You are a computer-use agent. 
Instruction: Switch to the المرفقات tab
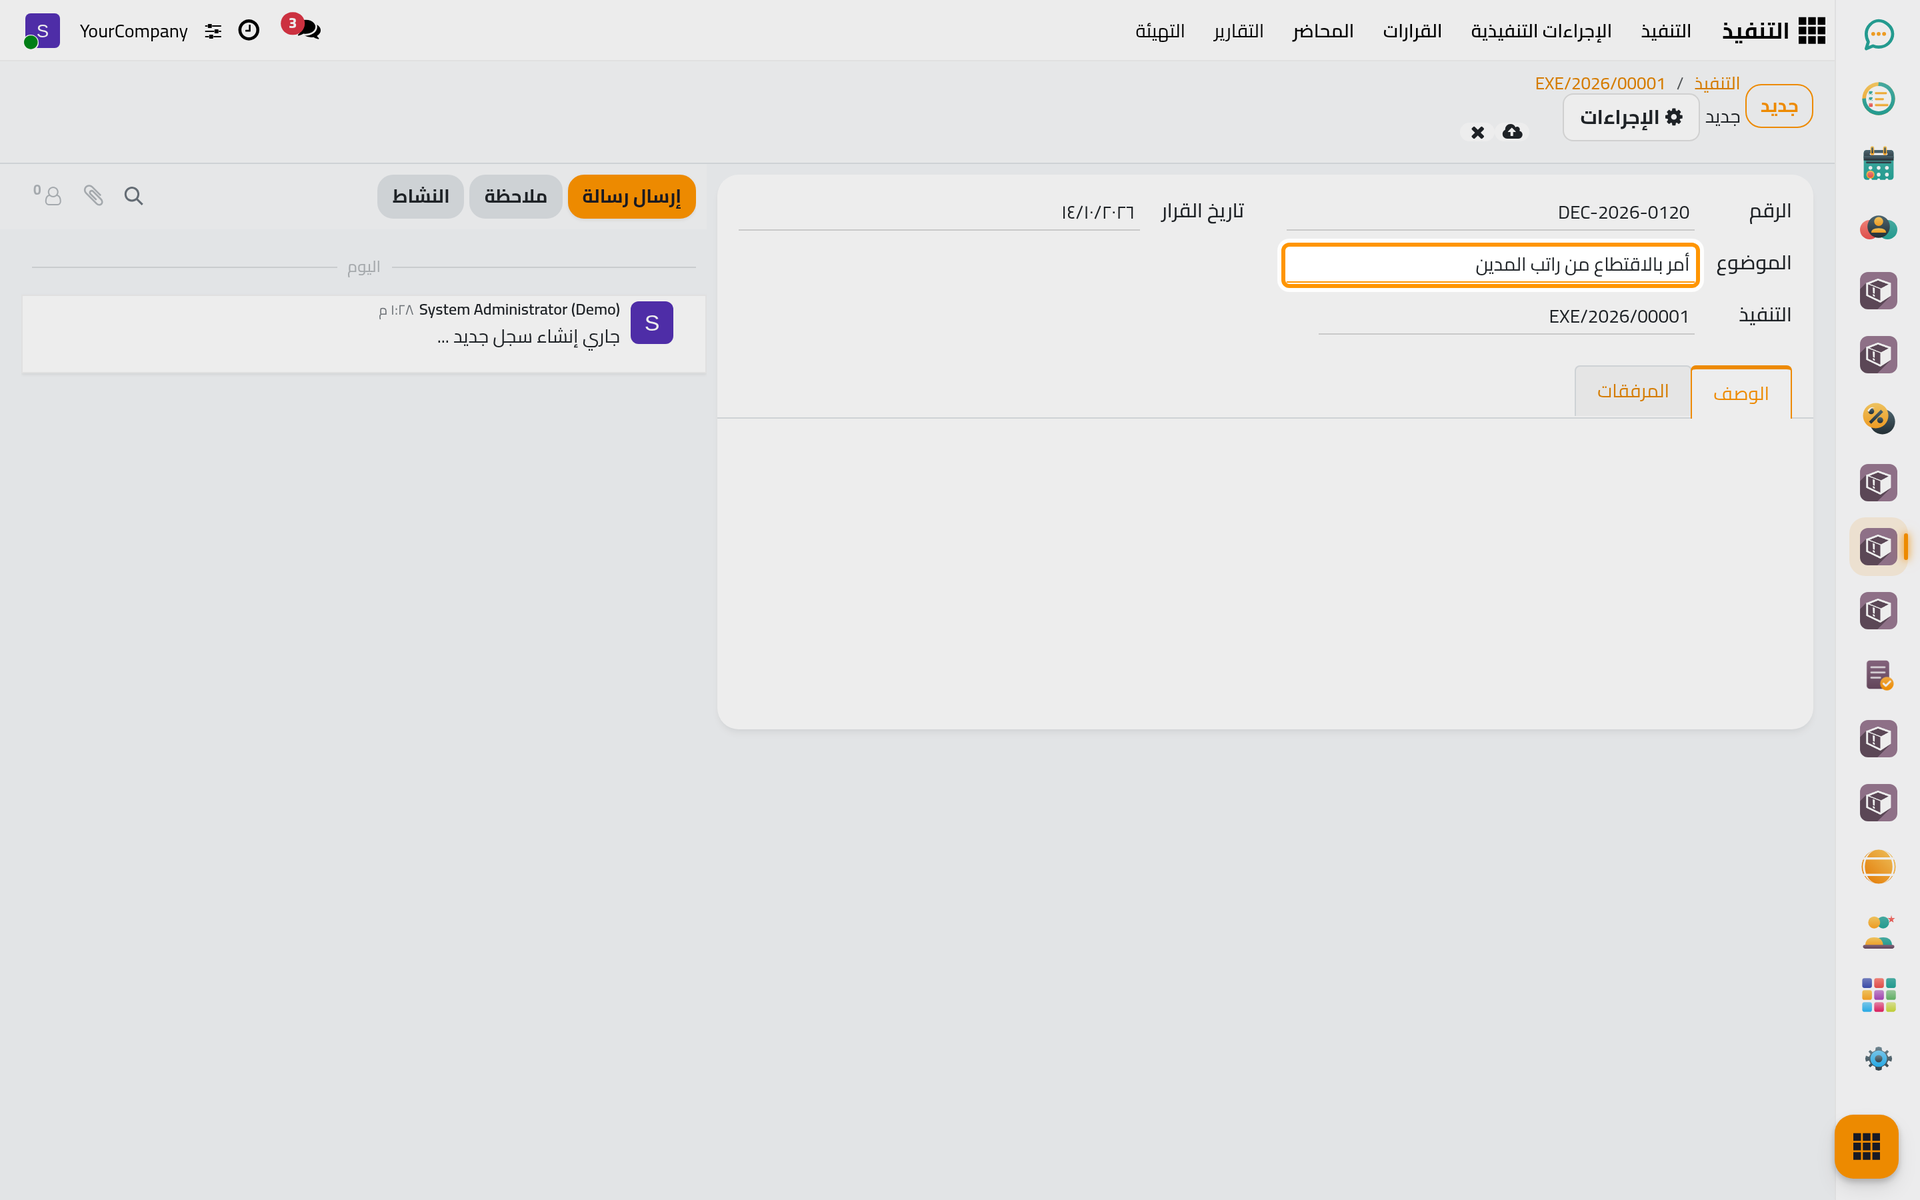click(x=1632, y=391)
